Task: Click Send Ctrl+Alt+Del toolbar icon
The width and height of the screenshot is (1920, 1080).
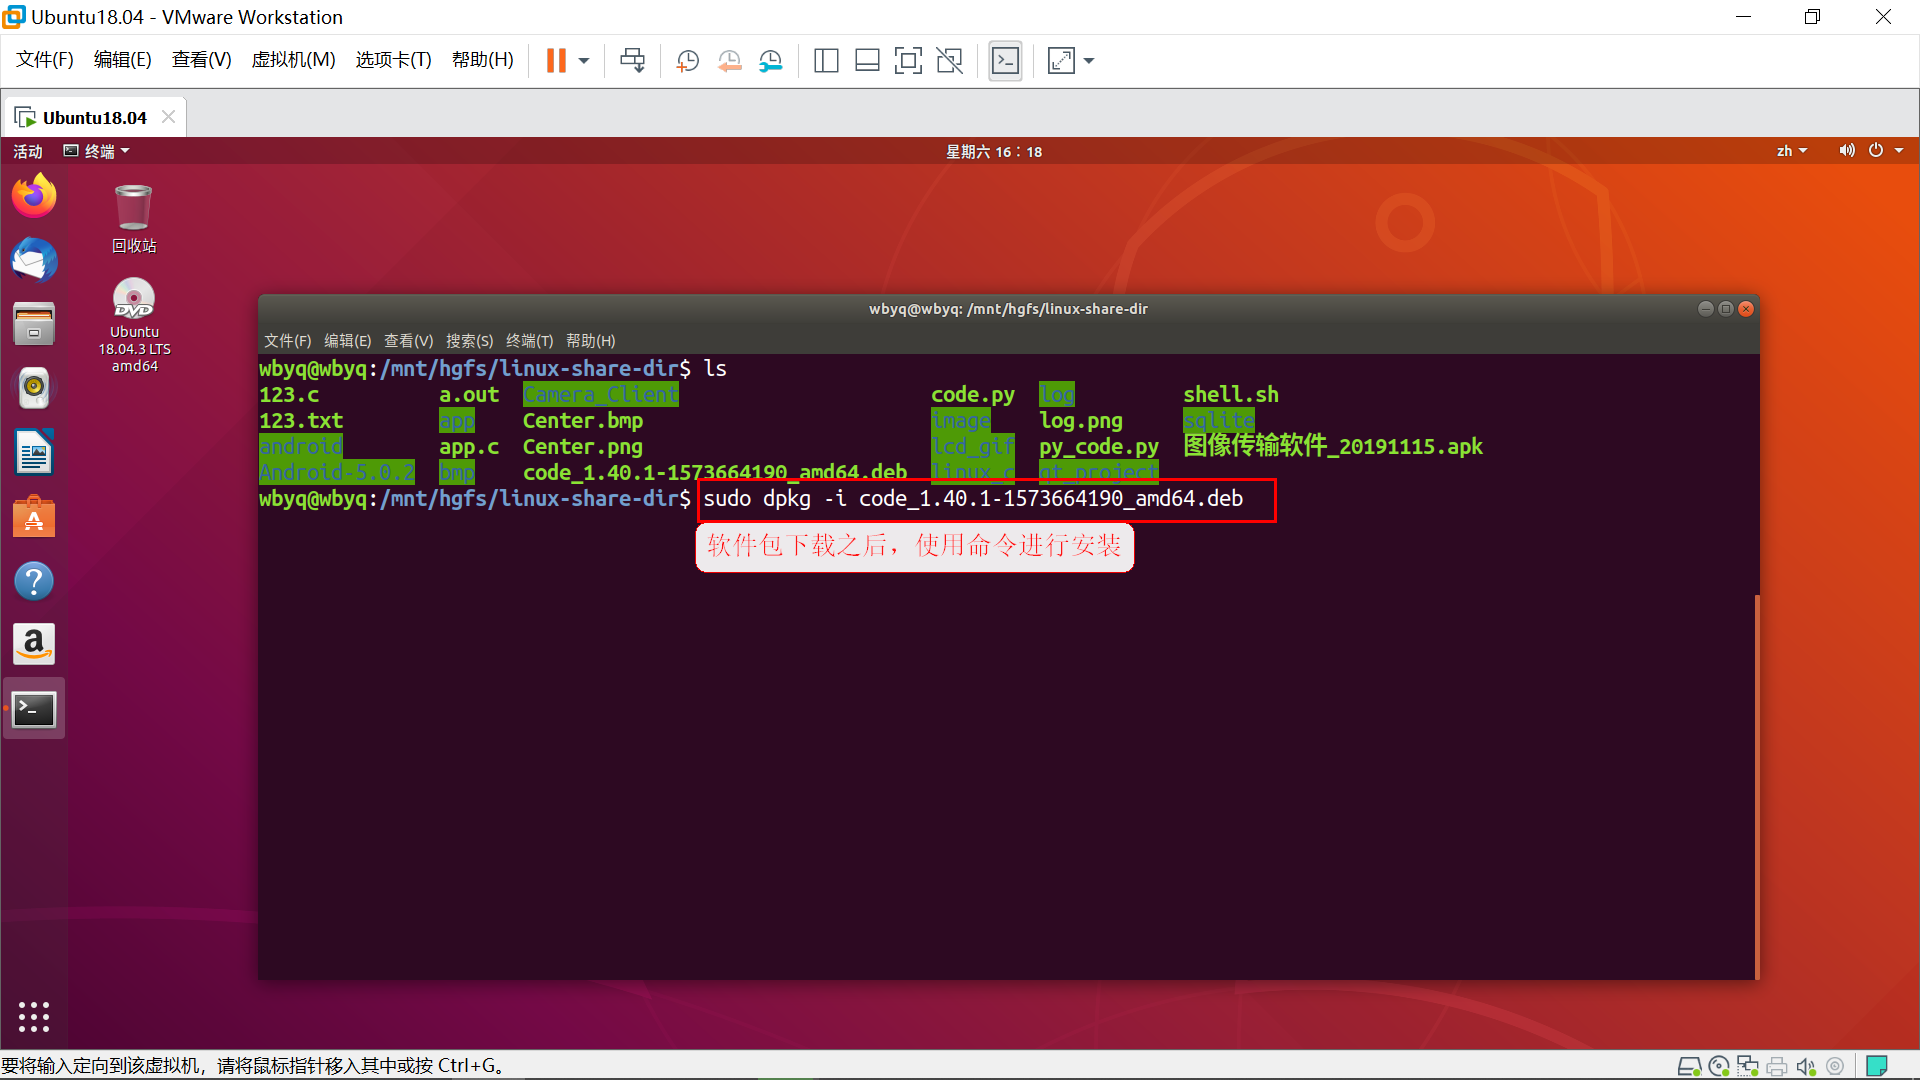Action: [632, 61]
